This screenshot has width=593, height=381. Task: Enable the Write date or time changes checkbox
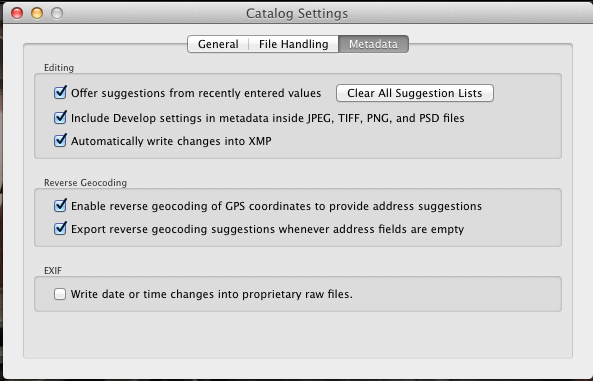[x=60, y=294]
